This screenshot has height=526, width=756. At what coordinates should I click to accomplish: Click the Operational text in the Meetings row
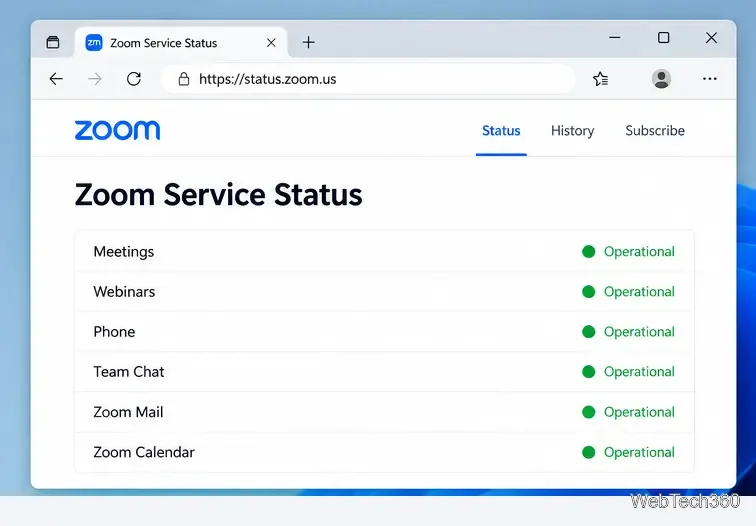tap(639, 252)
